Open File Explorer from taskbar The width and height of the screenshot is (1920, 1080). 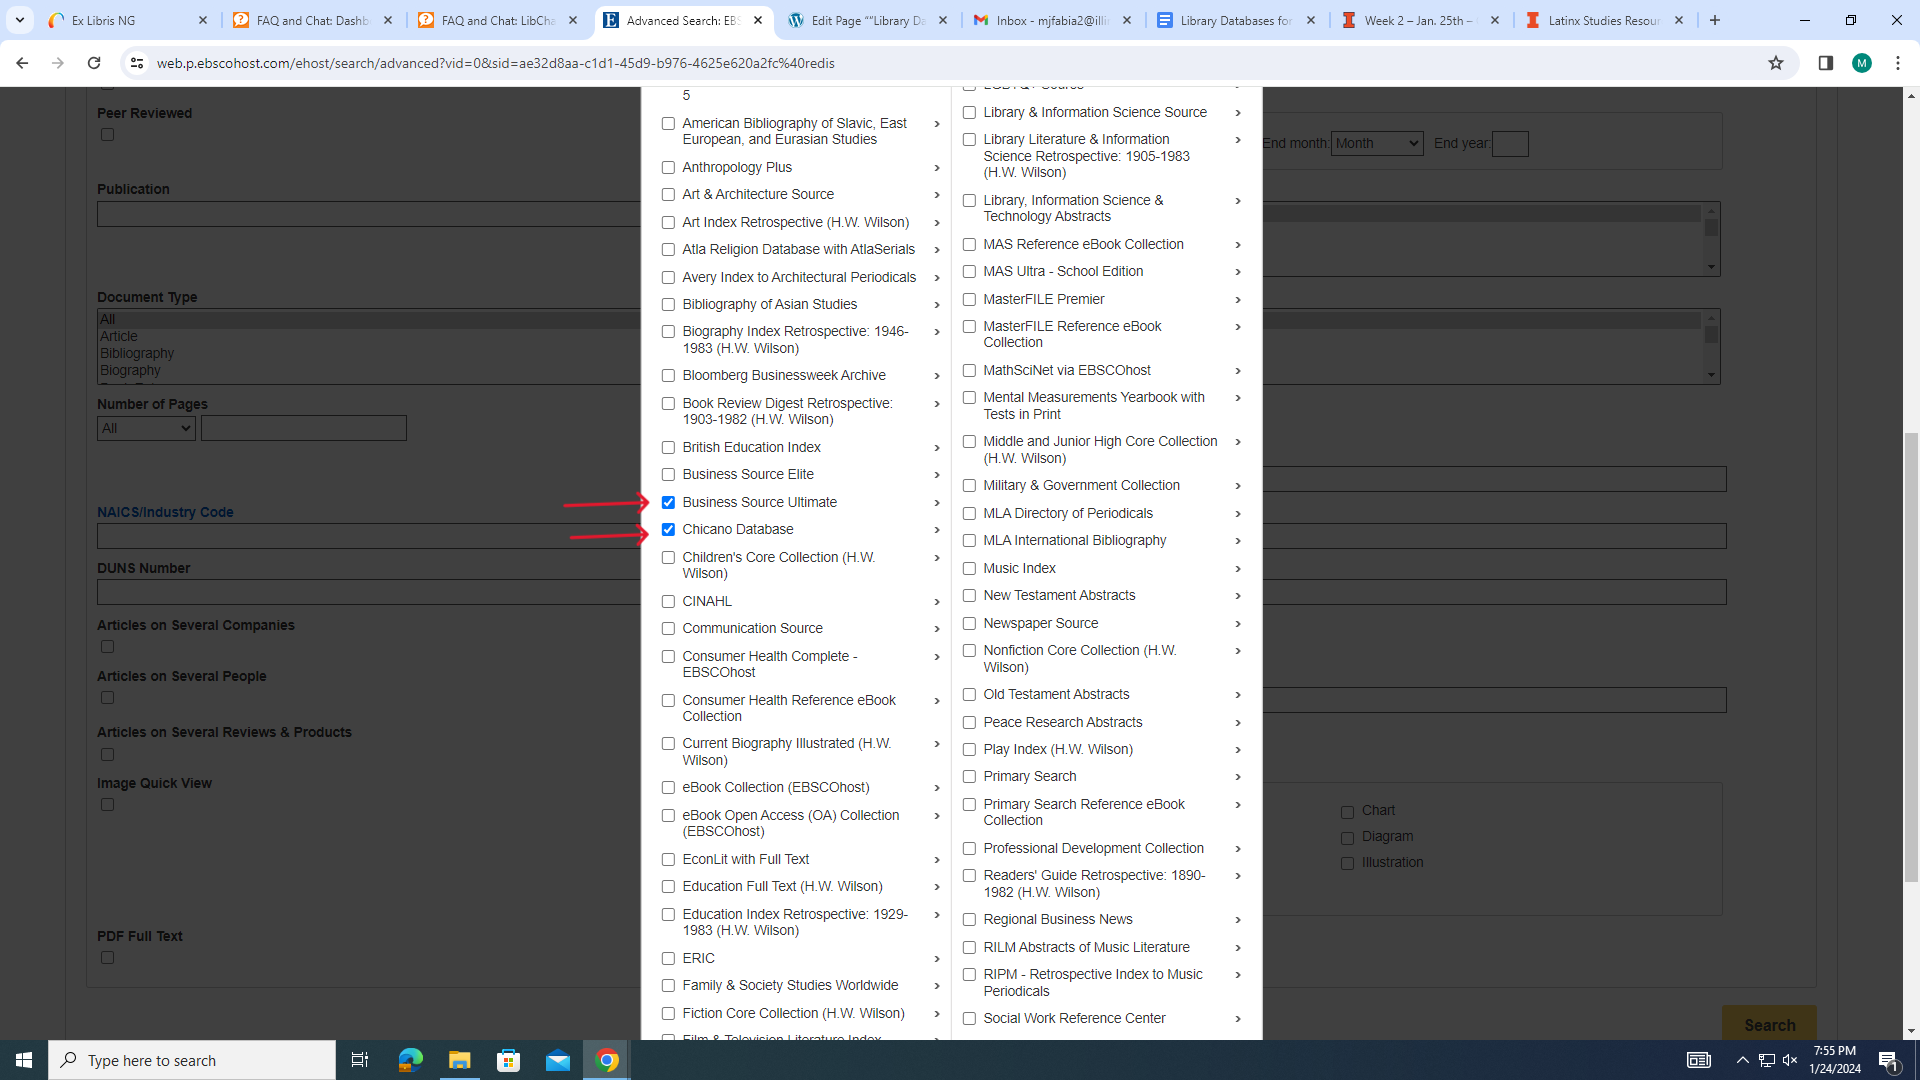click(459, 1060)
